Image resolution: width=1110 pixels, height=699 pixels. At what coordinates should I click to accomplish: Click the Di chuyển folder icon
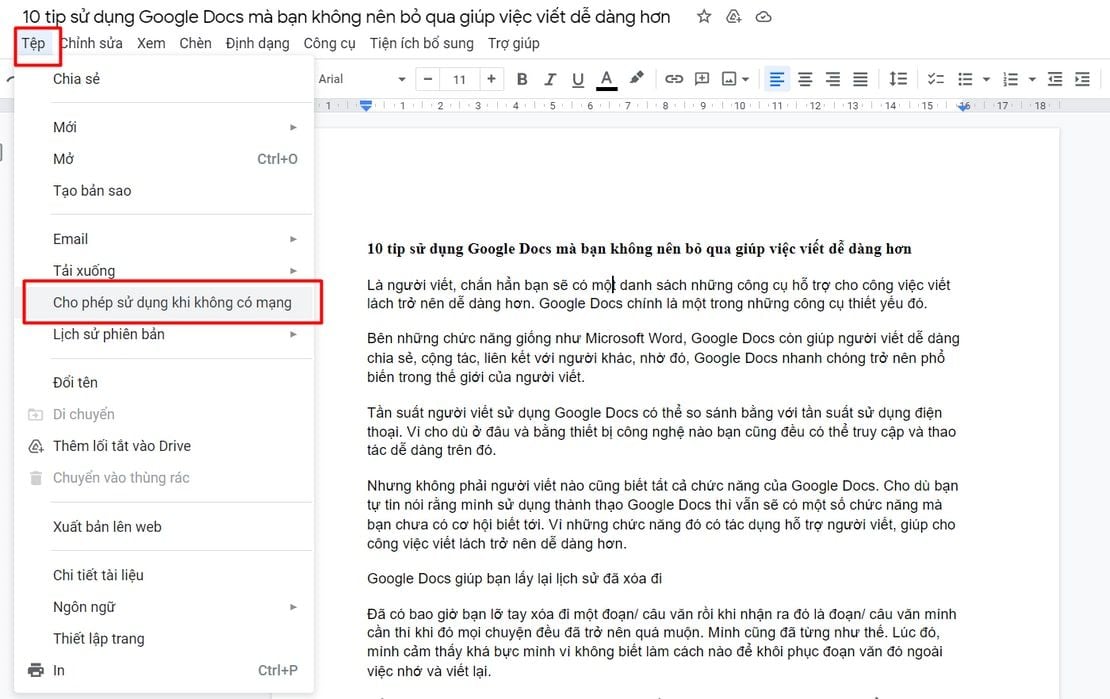click(x=35, y=414)
